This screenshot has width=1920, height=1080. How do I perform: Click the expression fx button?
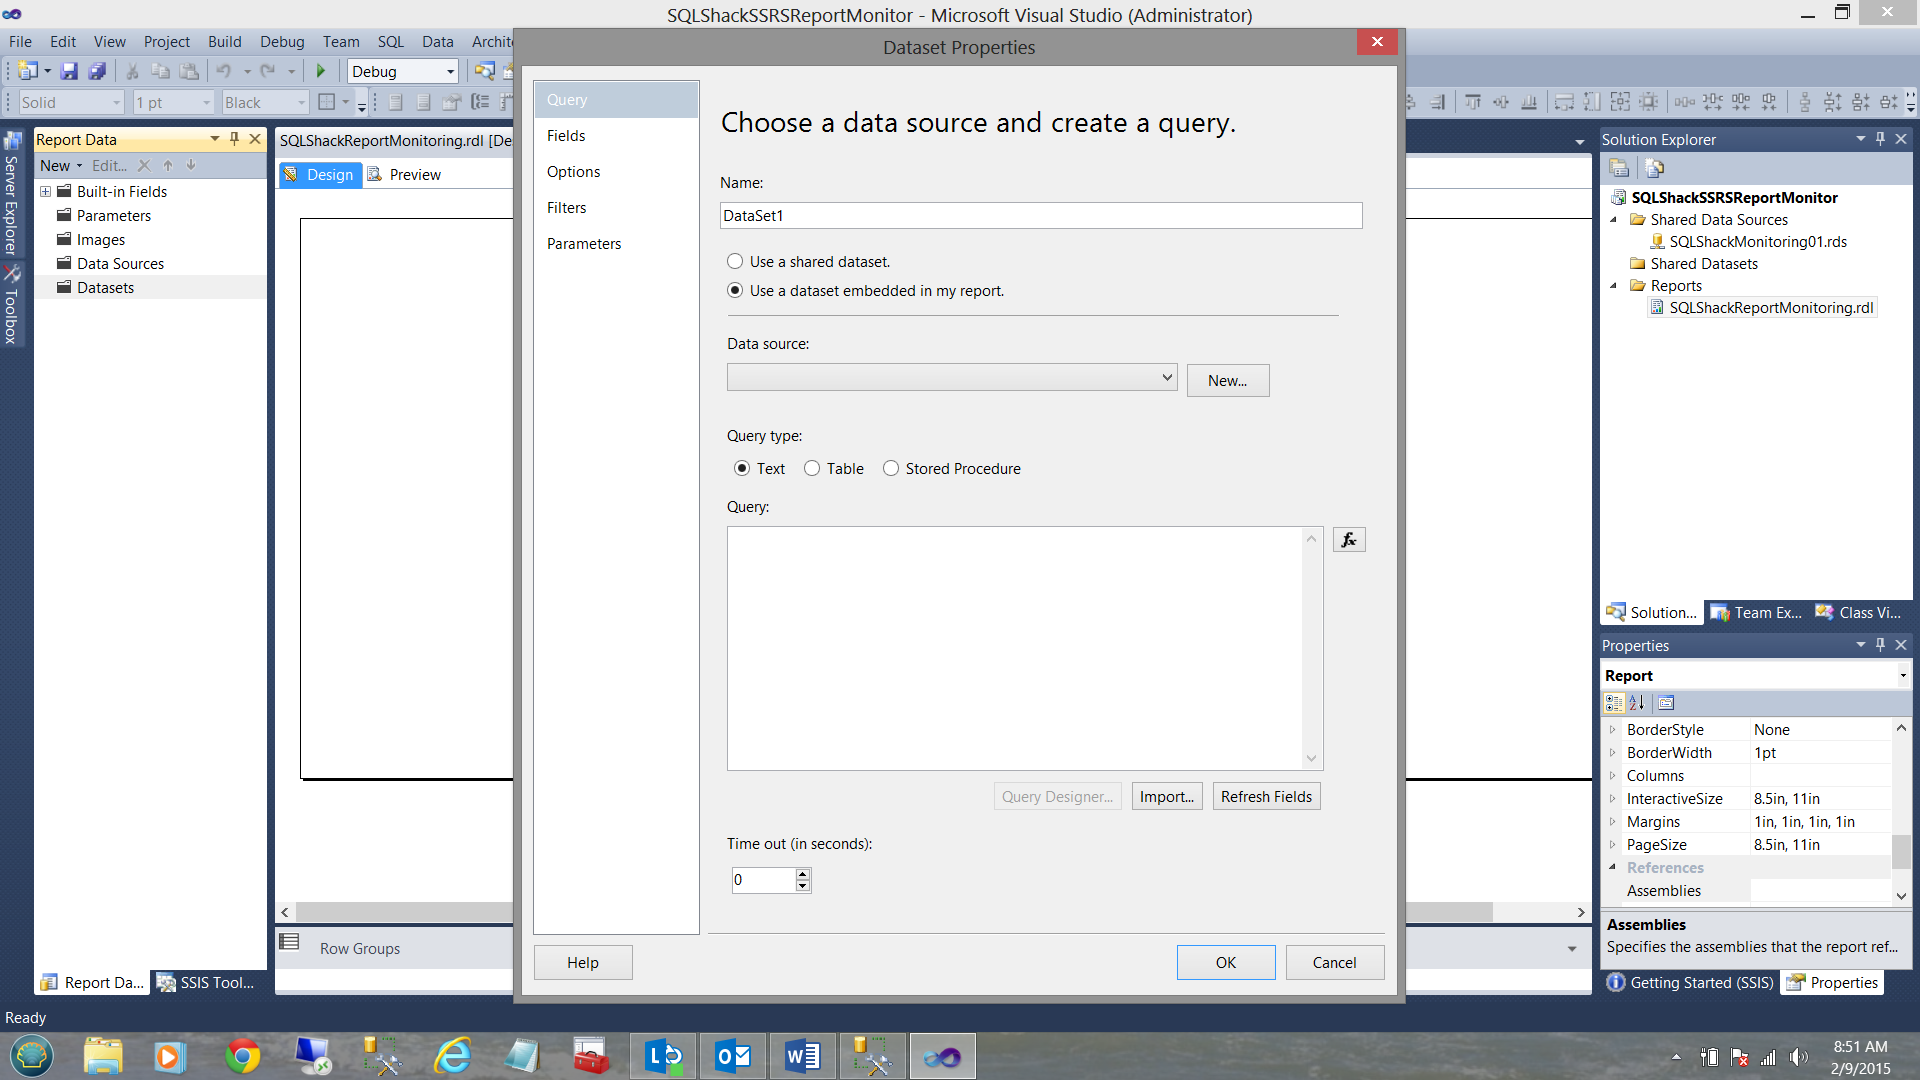click(x=1349, y=540)
